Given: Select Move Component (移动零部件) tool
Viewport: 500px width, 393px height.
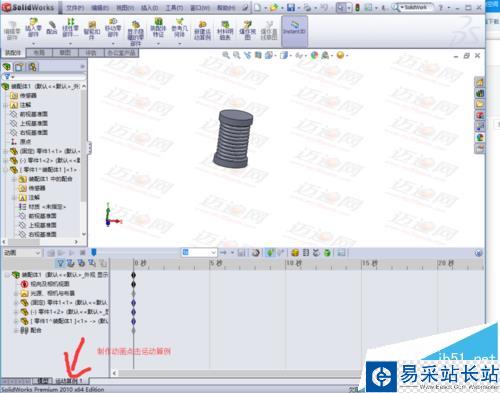Looking at the screenshot, I should (x=113, y=28).
